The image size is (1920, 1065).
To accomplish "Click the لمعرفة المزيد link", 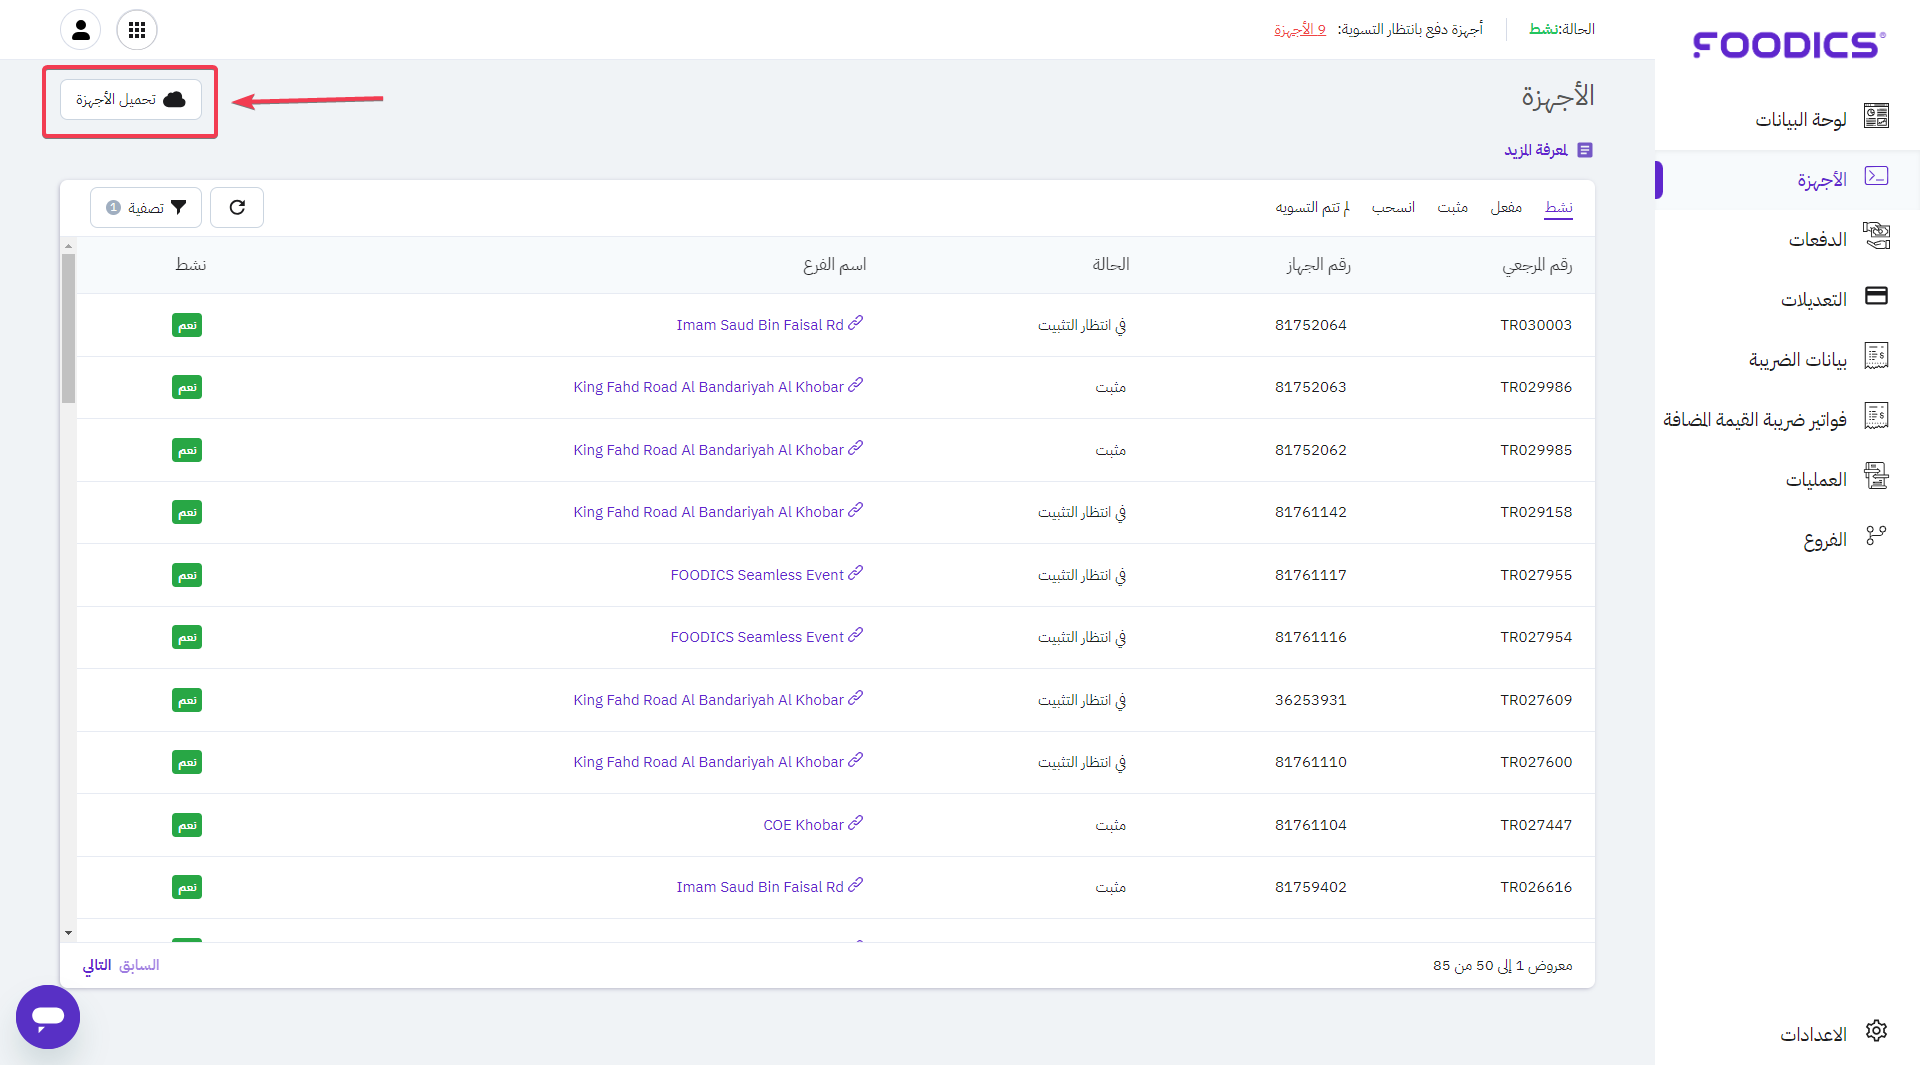I will [1536, 150].
